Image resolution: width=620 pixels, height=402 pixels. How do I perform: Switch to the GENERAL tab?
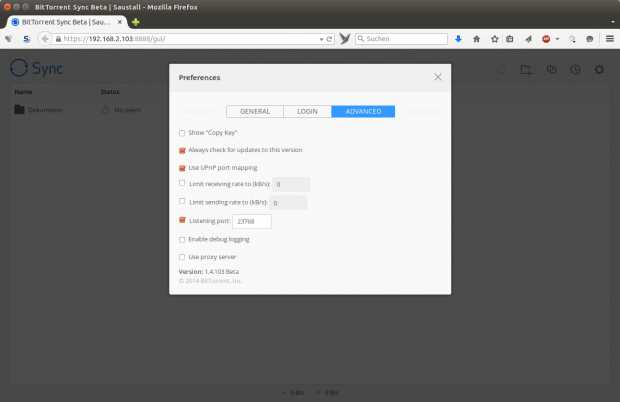255,111
